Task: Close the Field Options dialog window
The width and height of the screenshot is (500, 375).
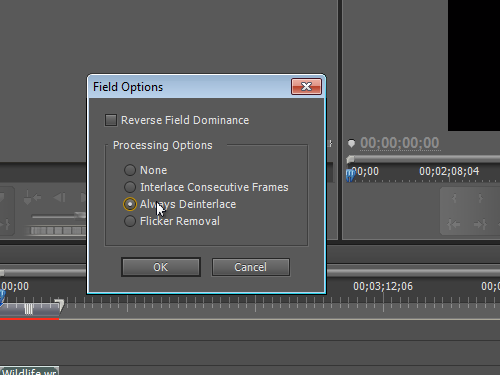Action: click(x=306, y=87)
